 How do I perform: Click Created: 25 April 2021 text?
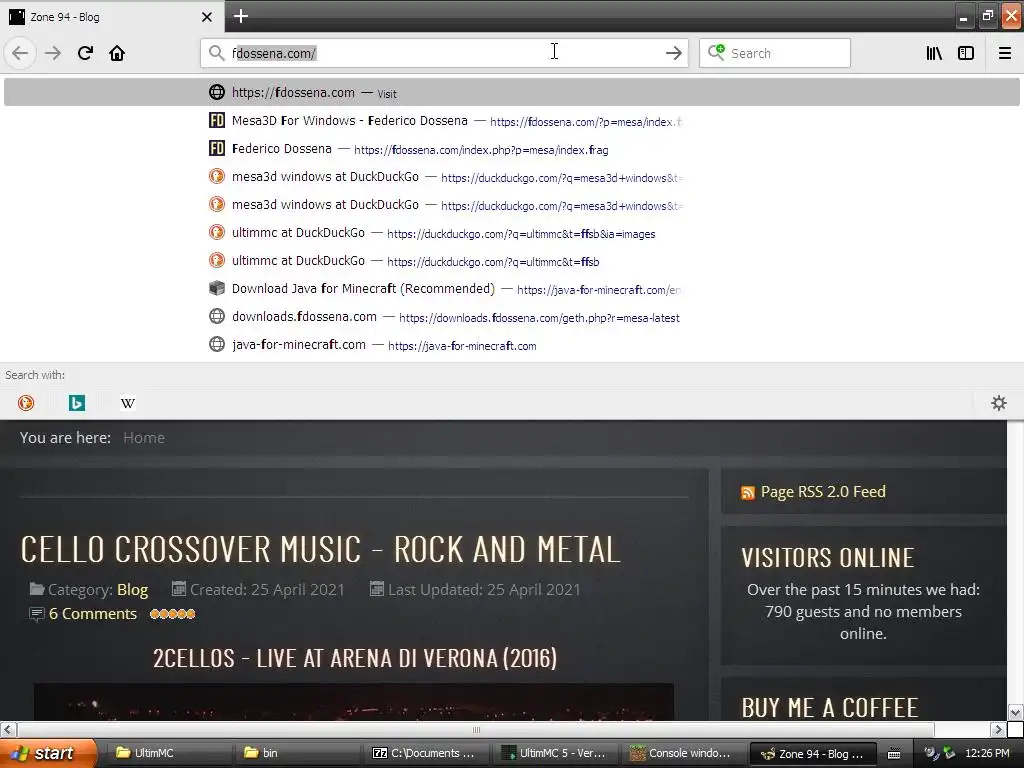pyautogui.click(x=267, y=590)
